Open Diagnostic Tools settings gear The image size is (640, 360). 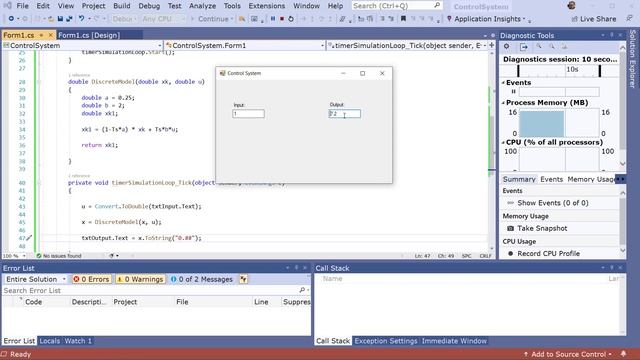pos(507,47)
